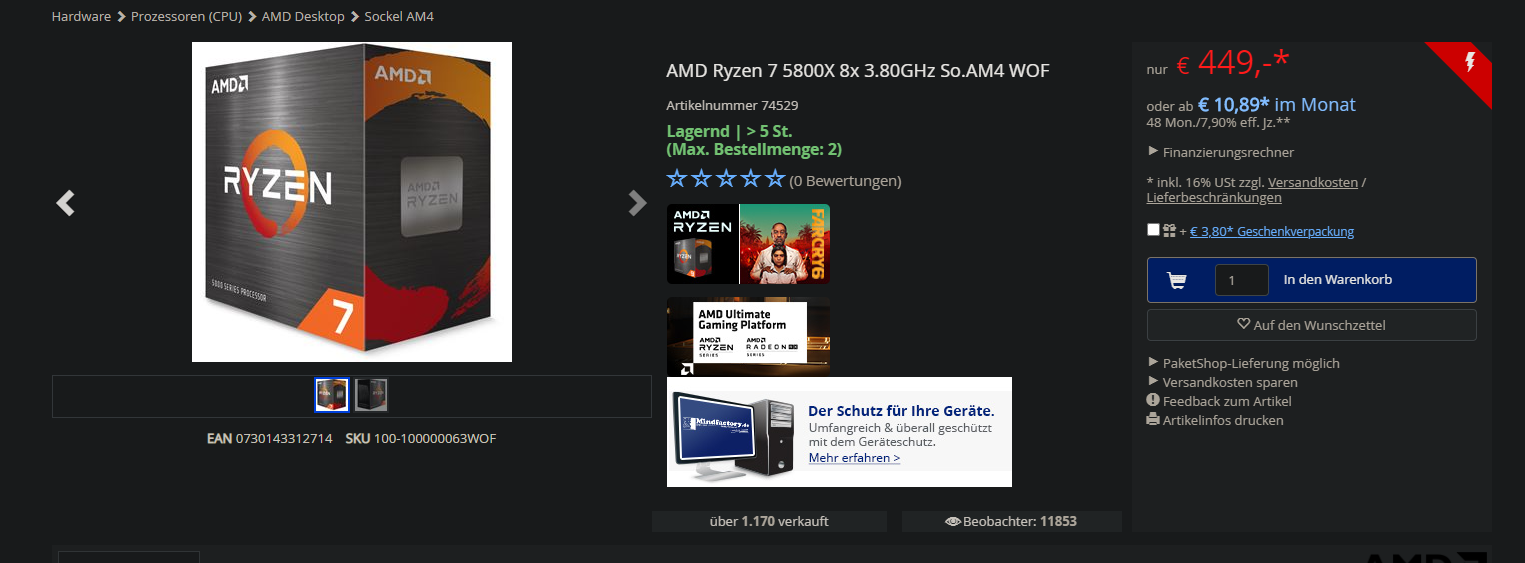Open the Versandkosten link
The width and height of the screenshot is (1525, 563).
[x=1313, y=182]
